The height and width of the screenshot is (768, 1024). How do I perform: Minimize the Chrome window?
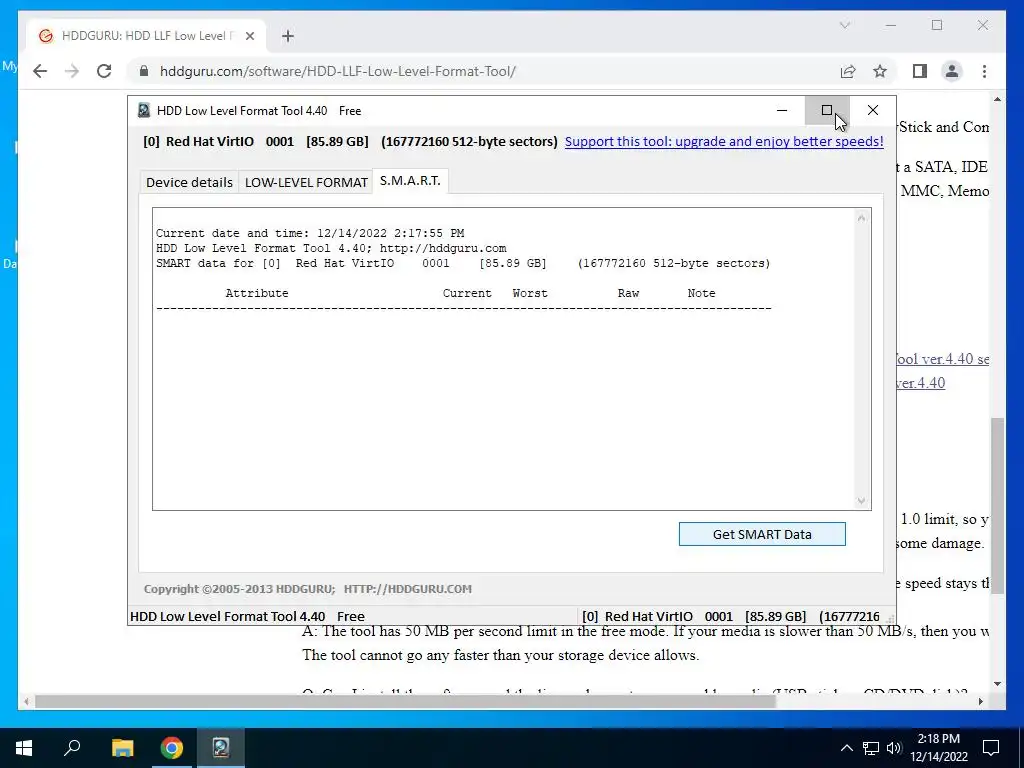[891, 25]
